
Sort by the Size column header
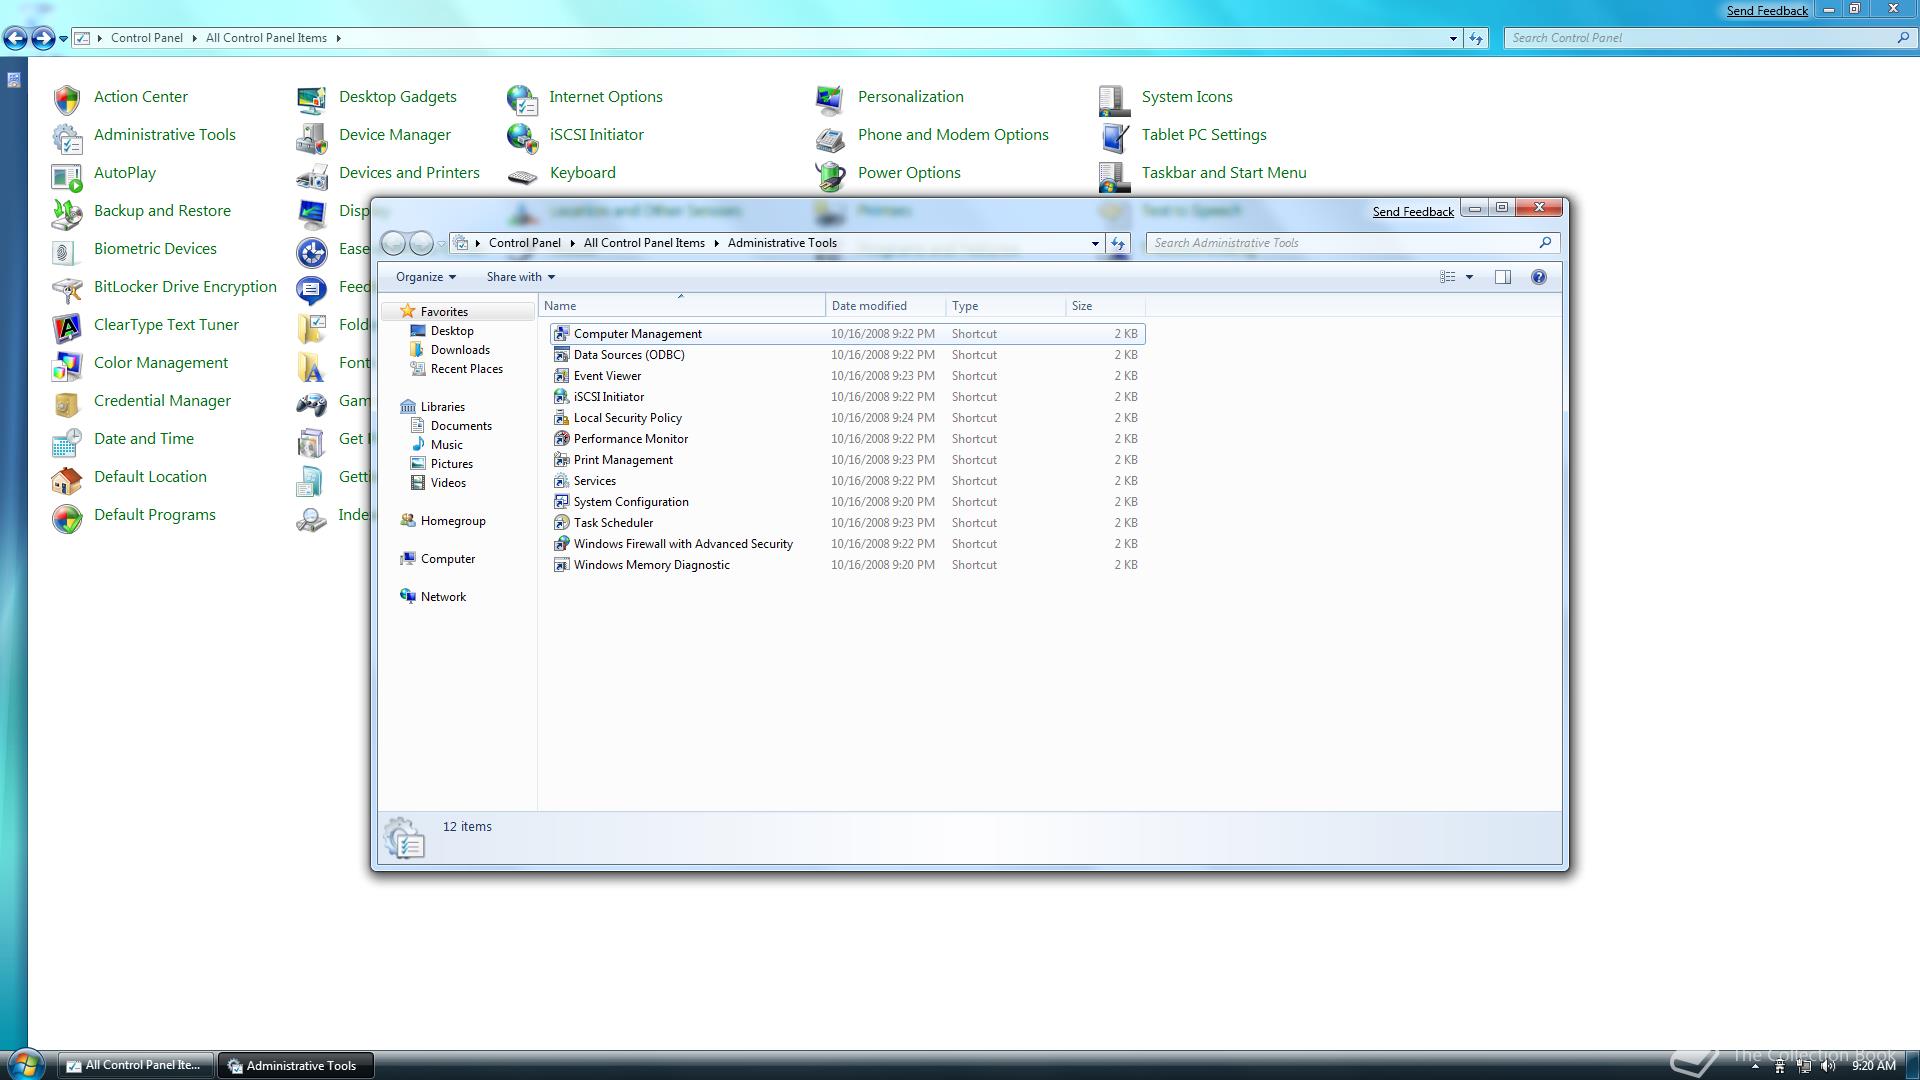coord(1105,306)
